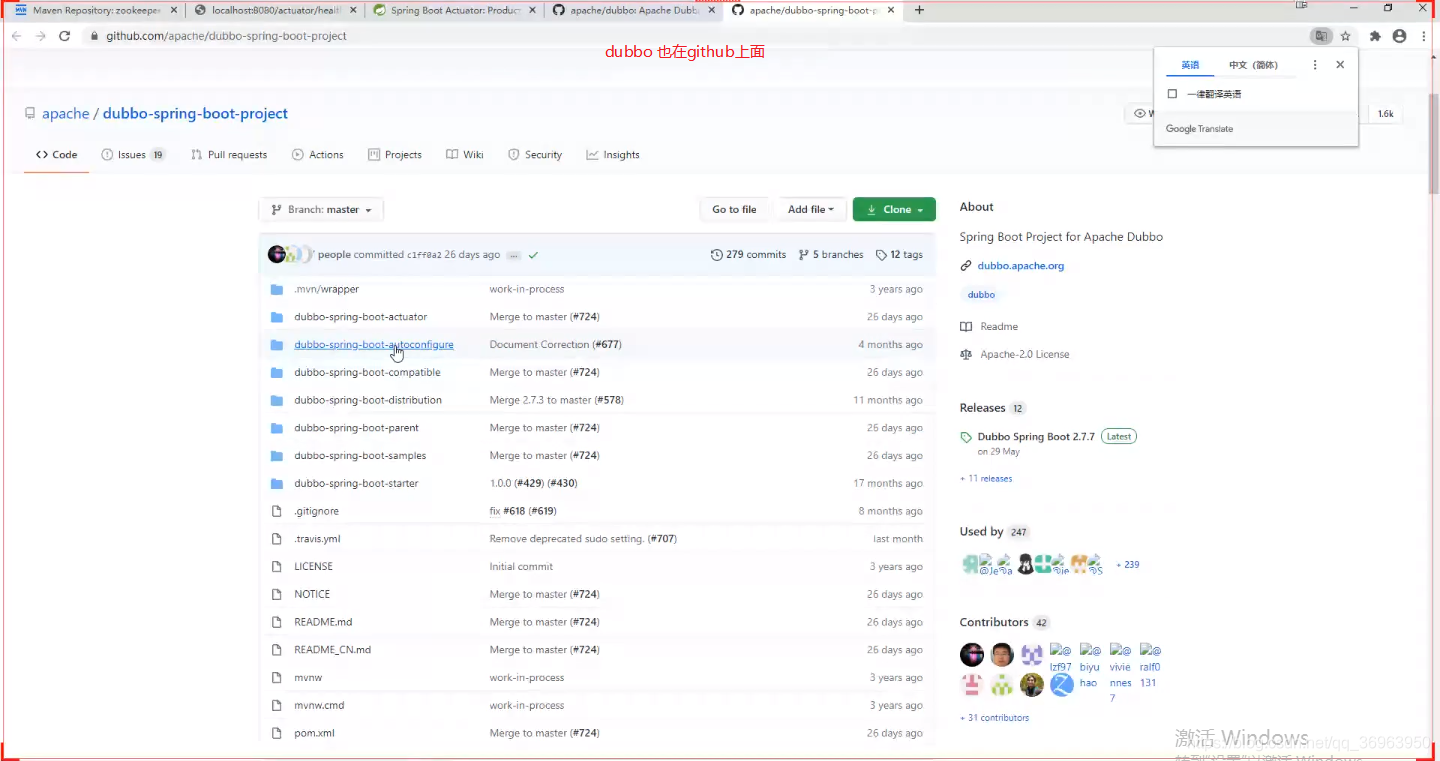The width and height of the screenshot is (1440, 761).
Task: Open the Projects tab
Action: [395, 155]
